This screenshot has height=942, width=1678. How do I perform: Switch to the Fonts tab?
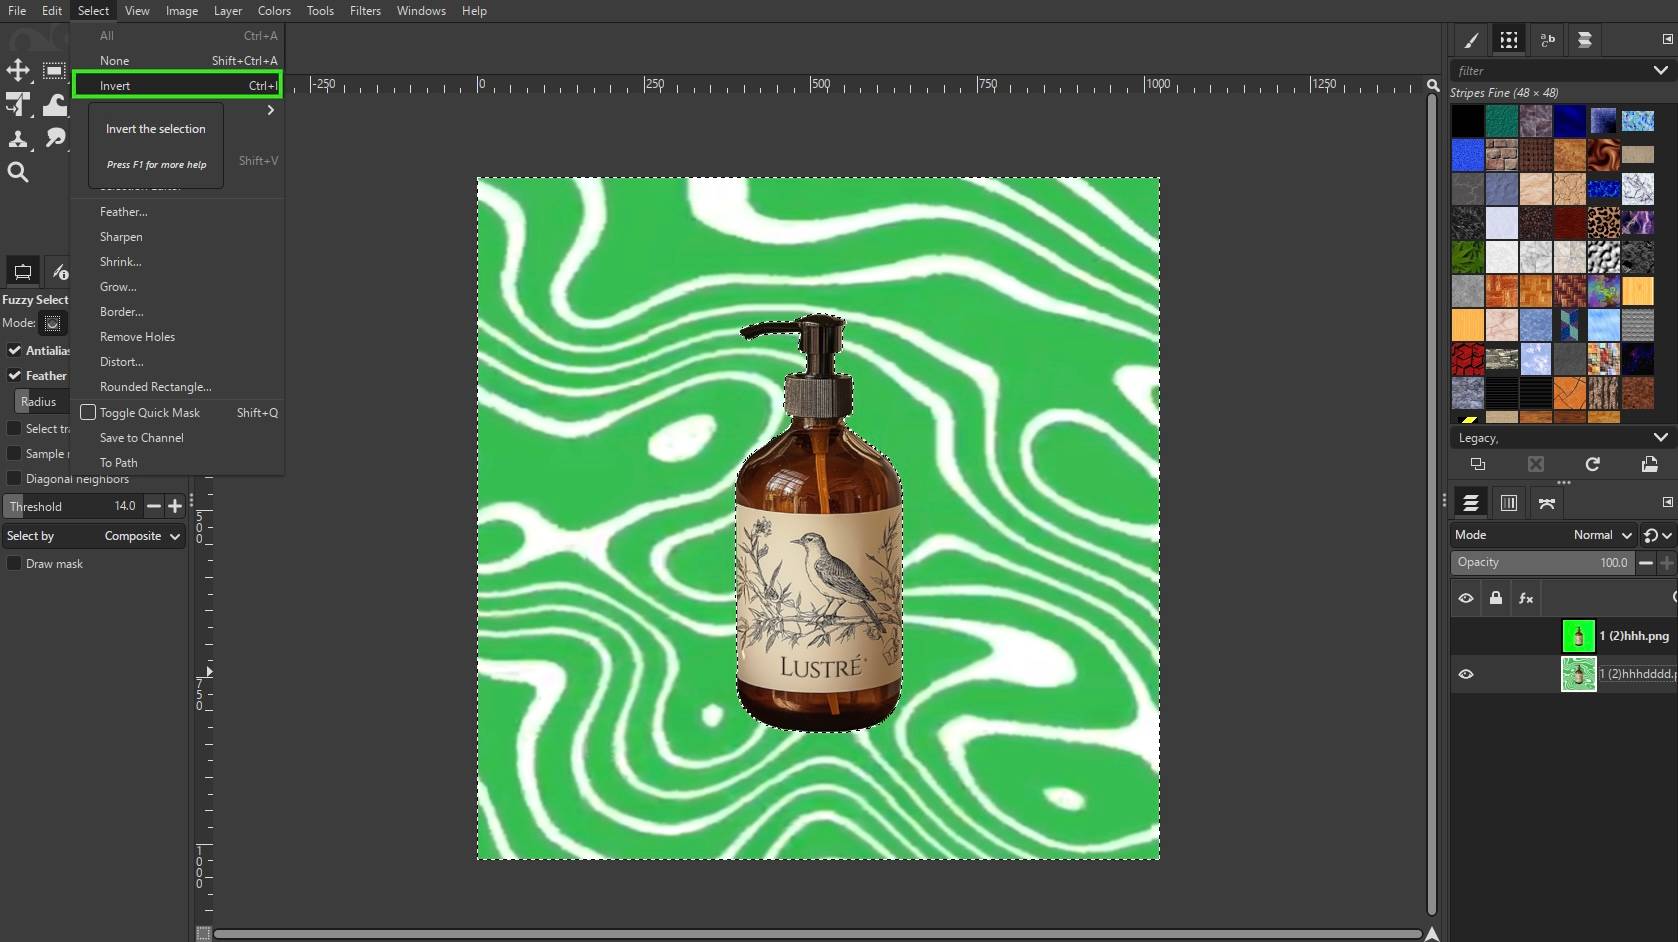(1547, 40)
